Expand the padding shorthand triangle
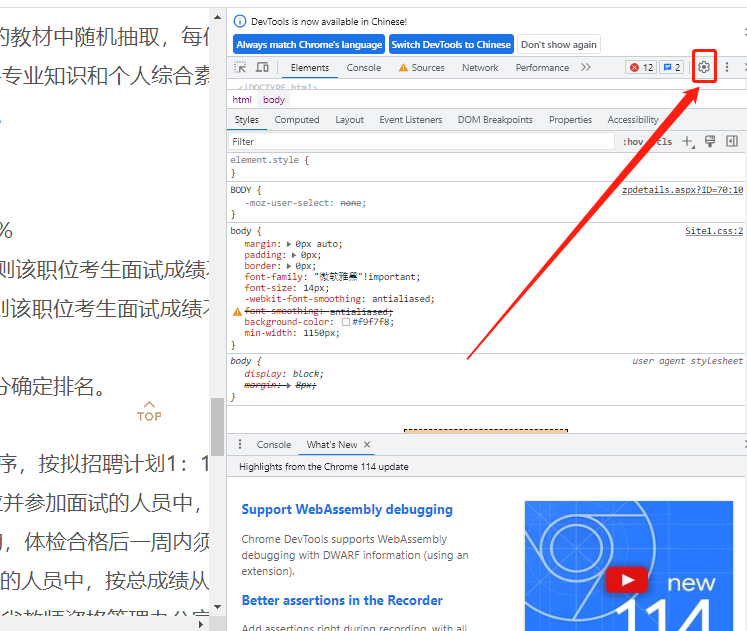The image size is (747, 631). (294, 255)
